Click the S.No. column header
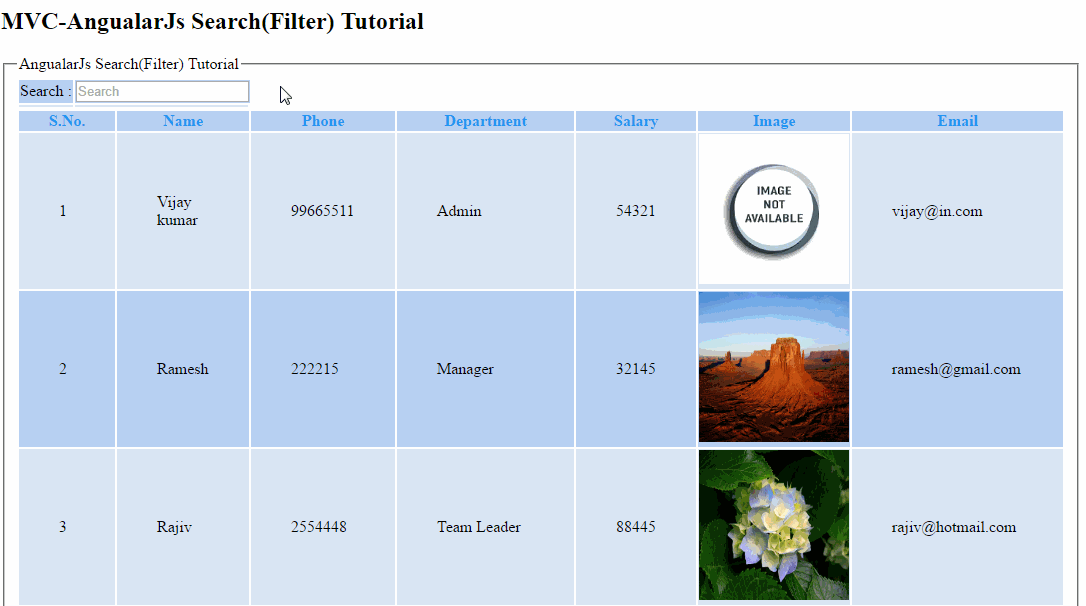The width and height of the screenshot is (1086, 606). pos(66,120)
